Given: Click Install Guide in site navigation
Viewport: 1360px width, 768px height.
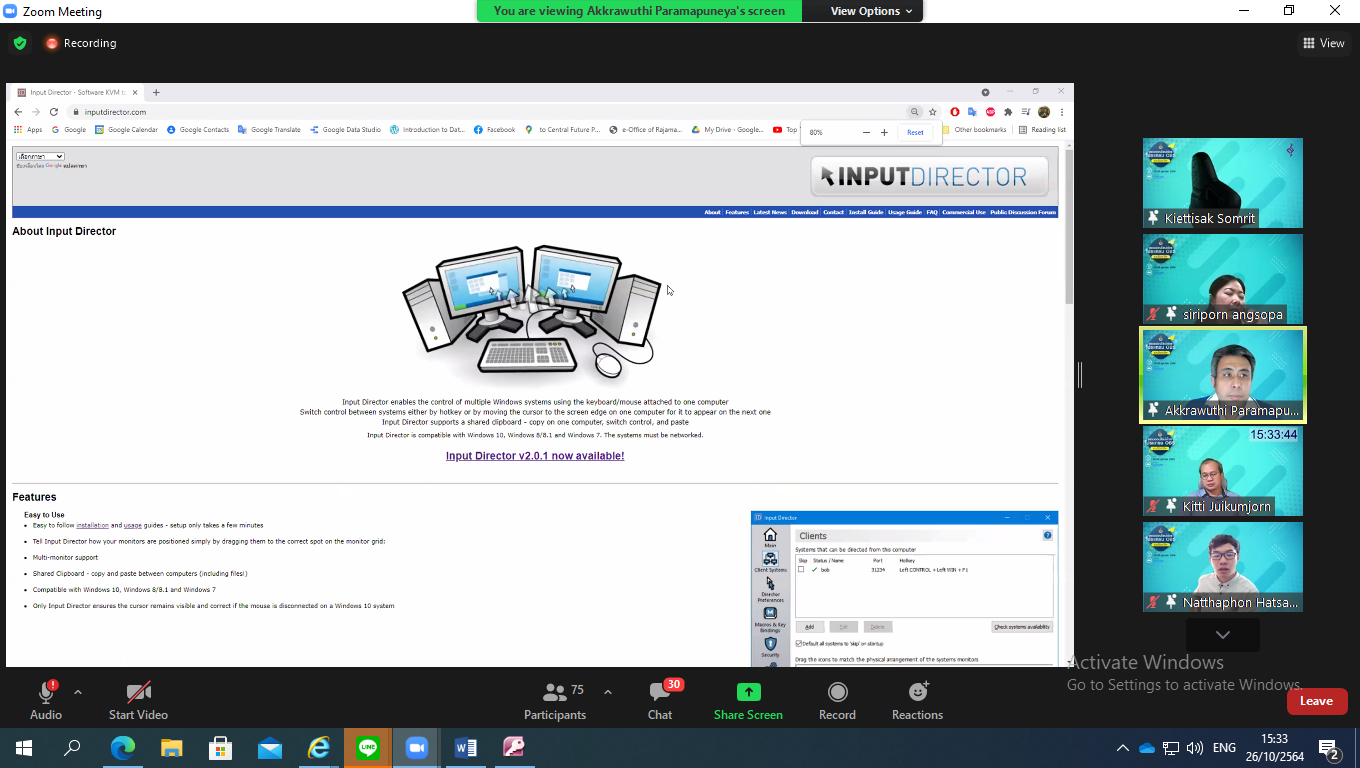Looking at the screenshot, I should coord(866,212).
